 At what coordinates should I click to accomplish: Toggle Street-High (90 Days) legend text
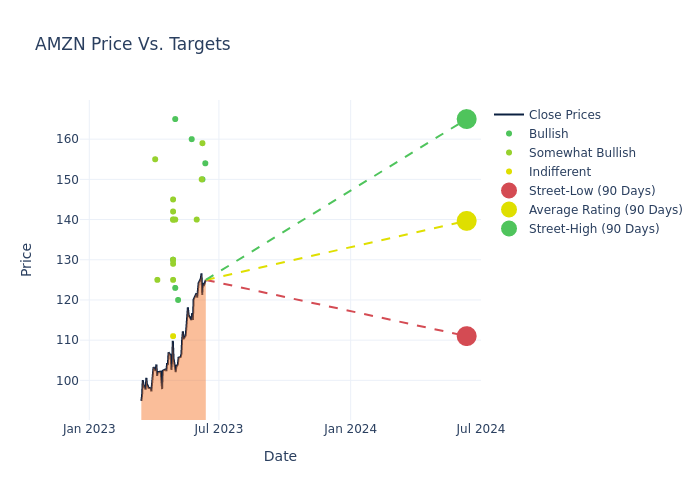click(594, 229)
